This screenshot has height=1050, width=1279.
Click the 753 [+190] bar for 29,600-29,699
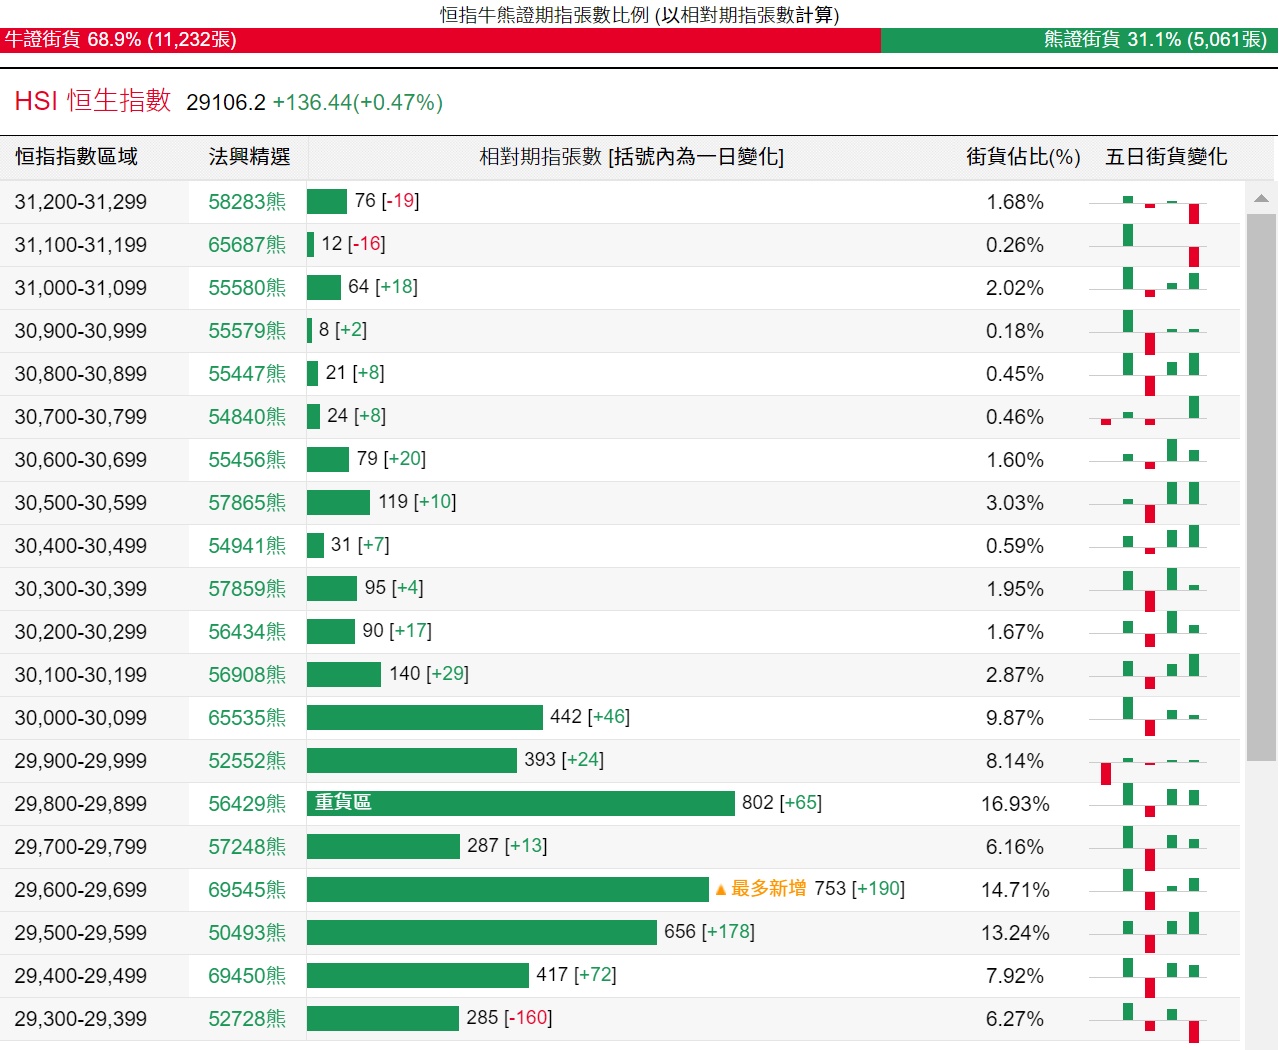tap(508, 889)
